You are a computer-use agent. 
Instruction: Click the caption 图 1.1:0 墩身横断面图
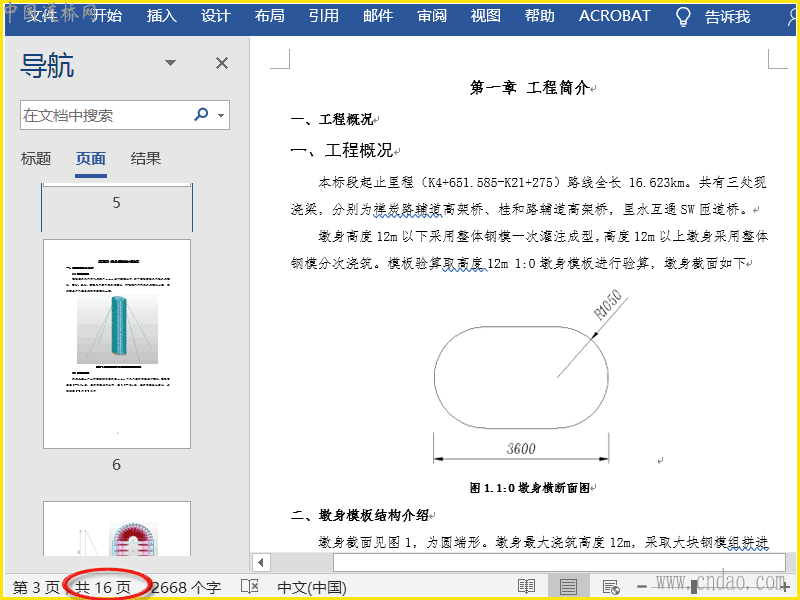tap(530, 488)
